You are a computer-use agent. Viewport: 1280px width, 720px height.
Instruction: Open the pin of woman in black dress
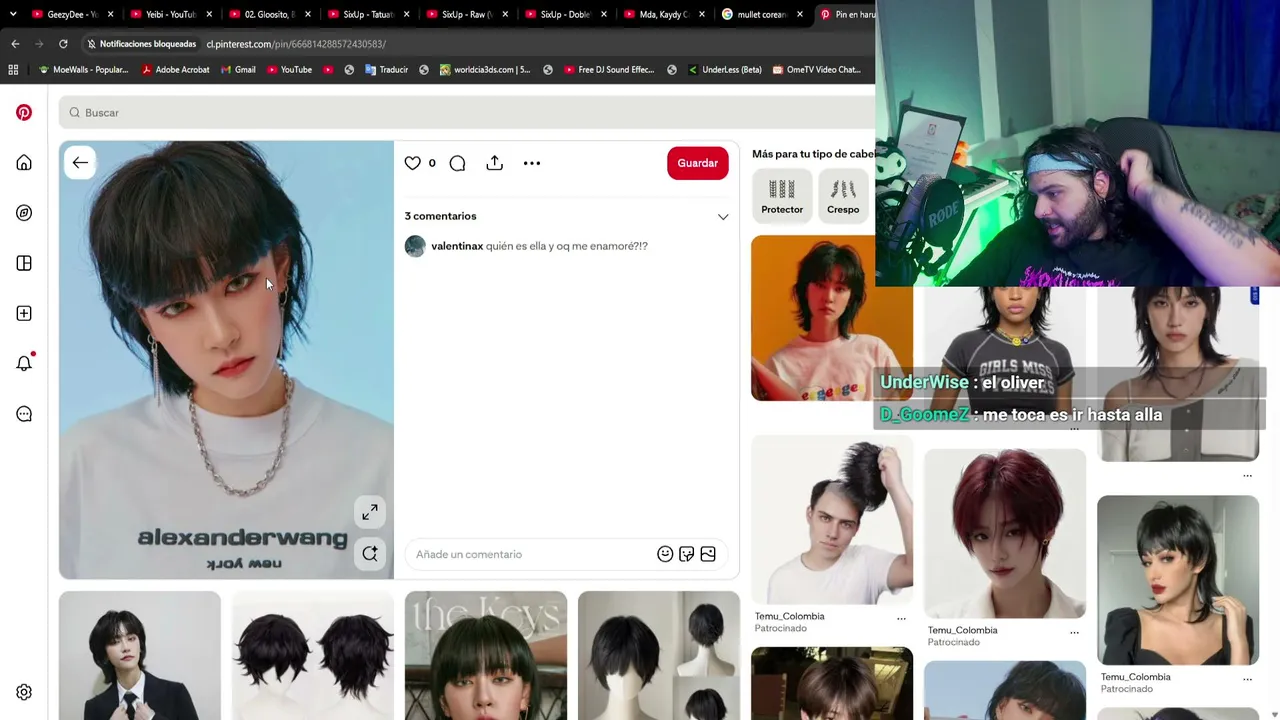pos(1178,581)
